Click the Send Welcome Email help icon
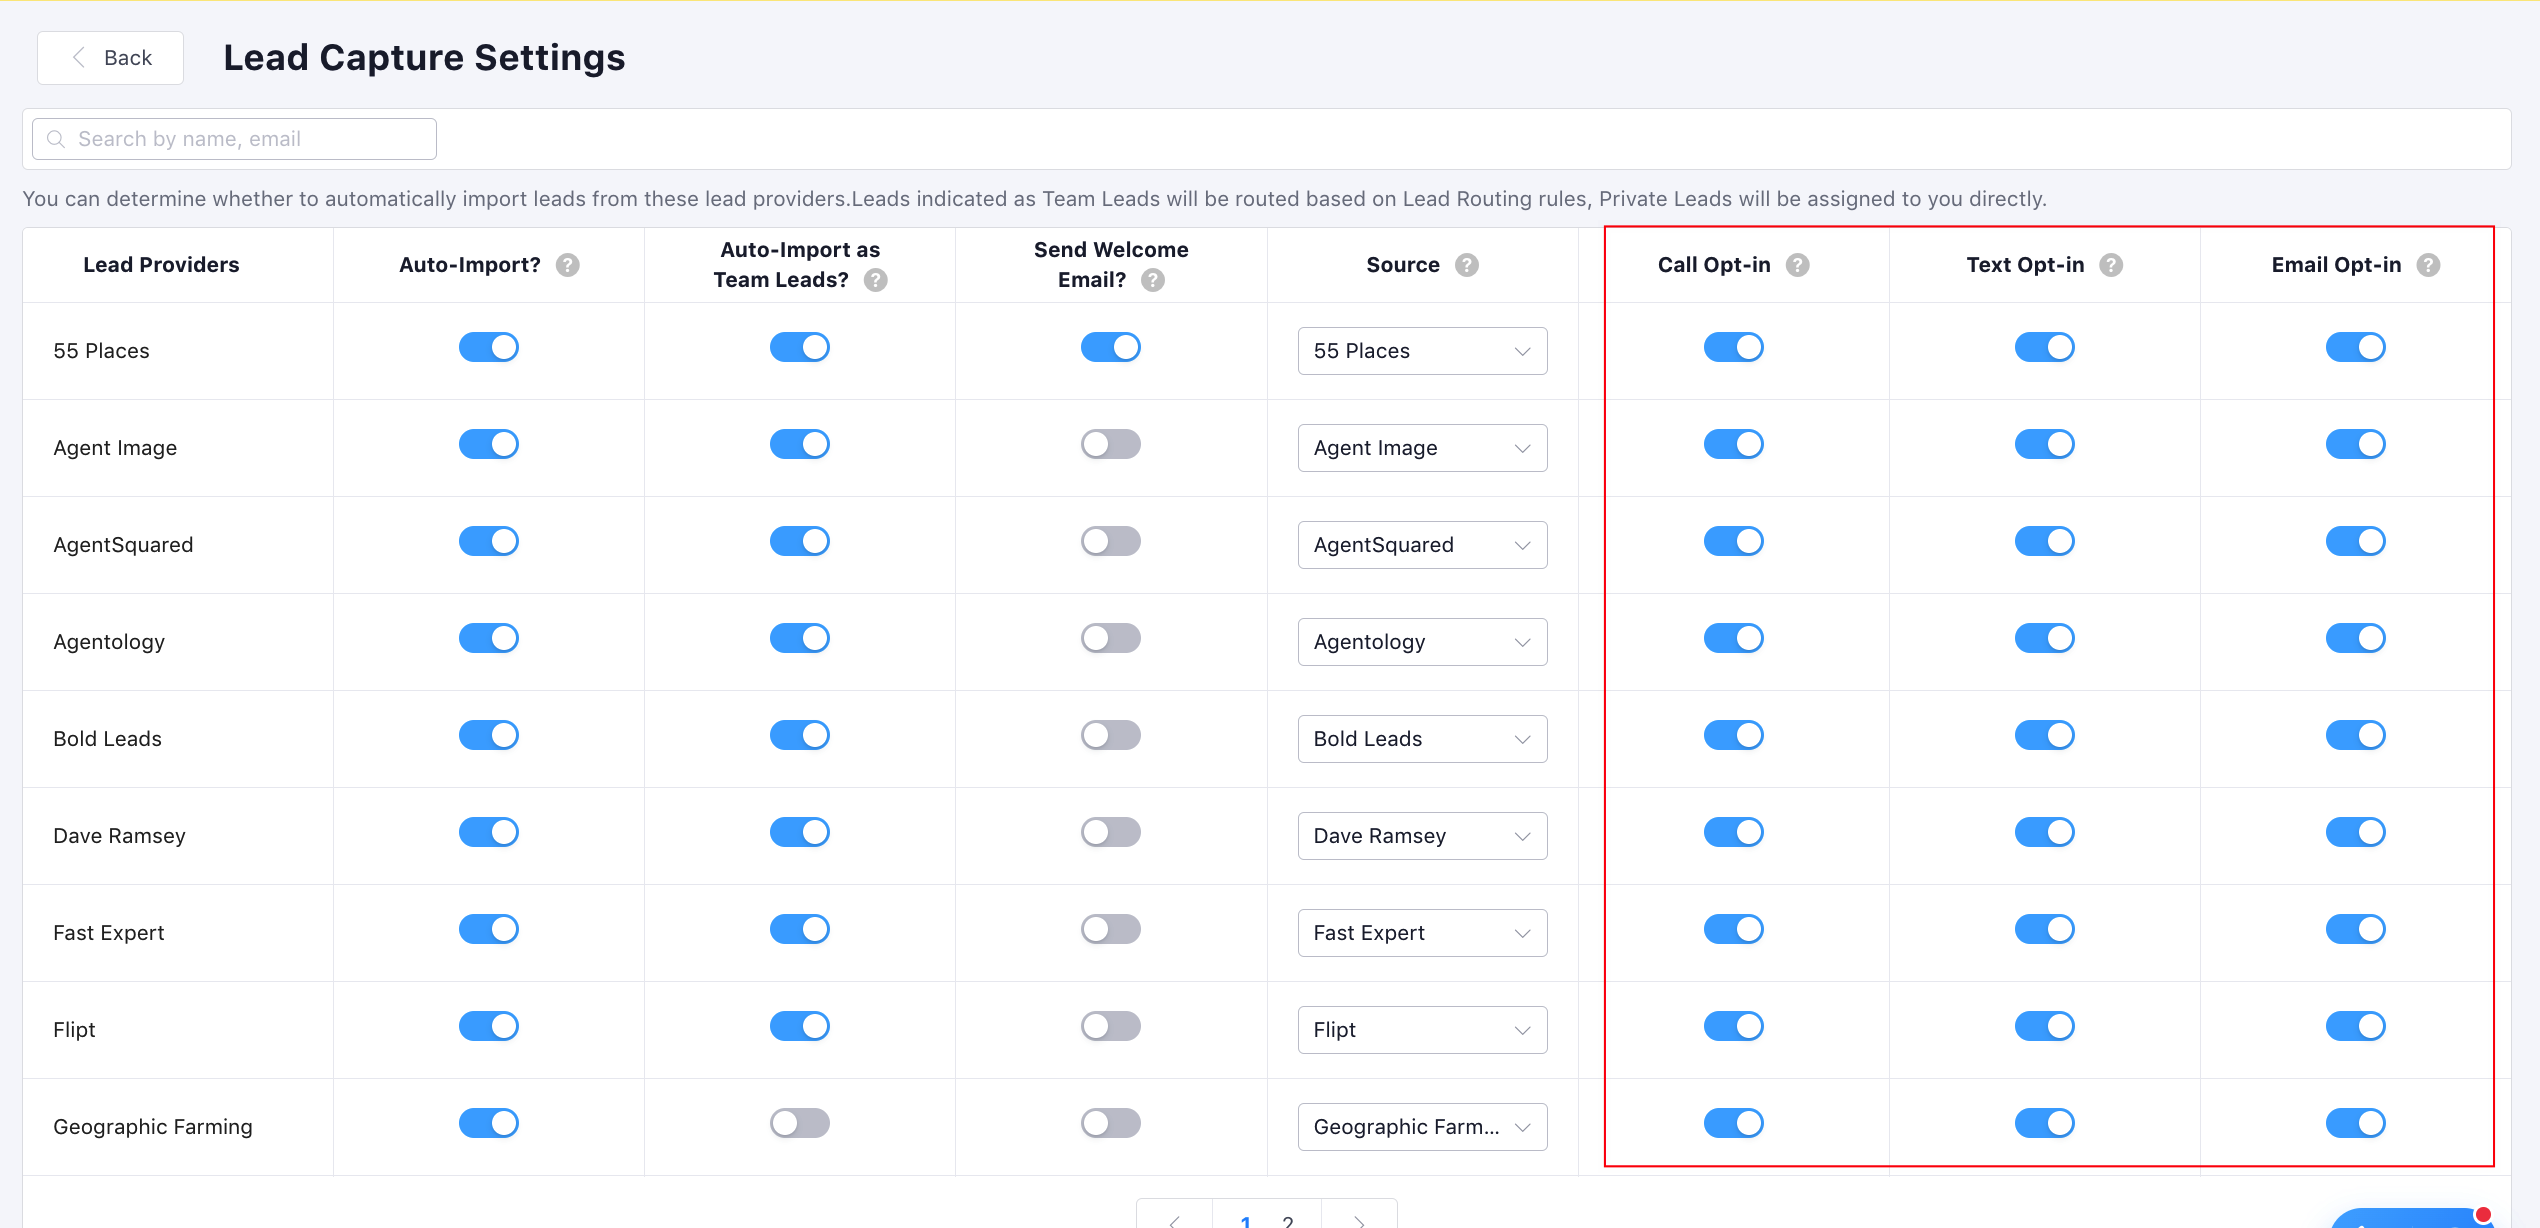Screen dimensions: 2540x1228 [1153, 280]
